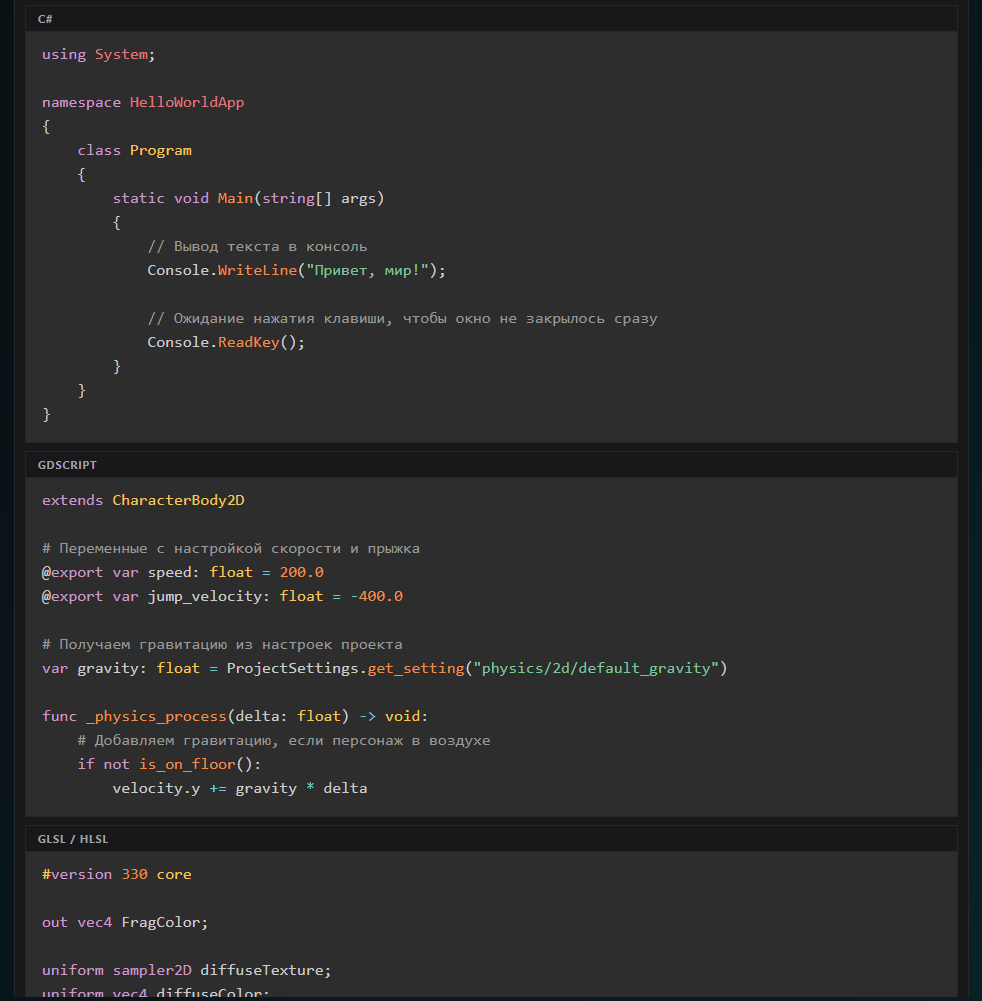Click the comment "# Переменные с настройкой скорости и прыжка"

pyautogui.click(x=231, y=548)
